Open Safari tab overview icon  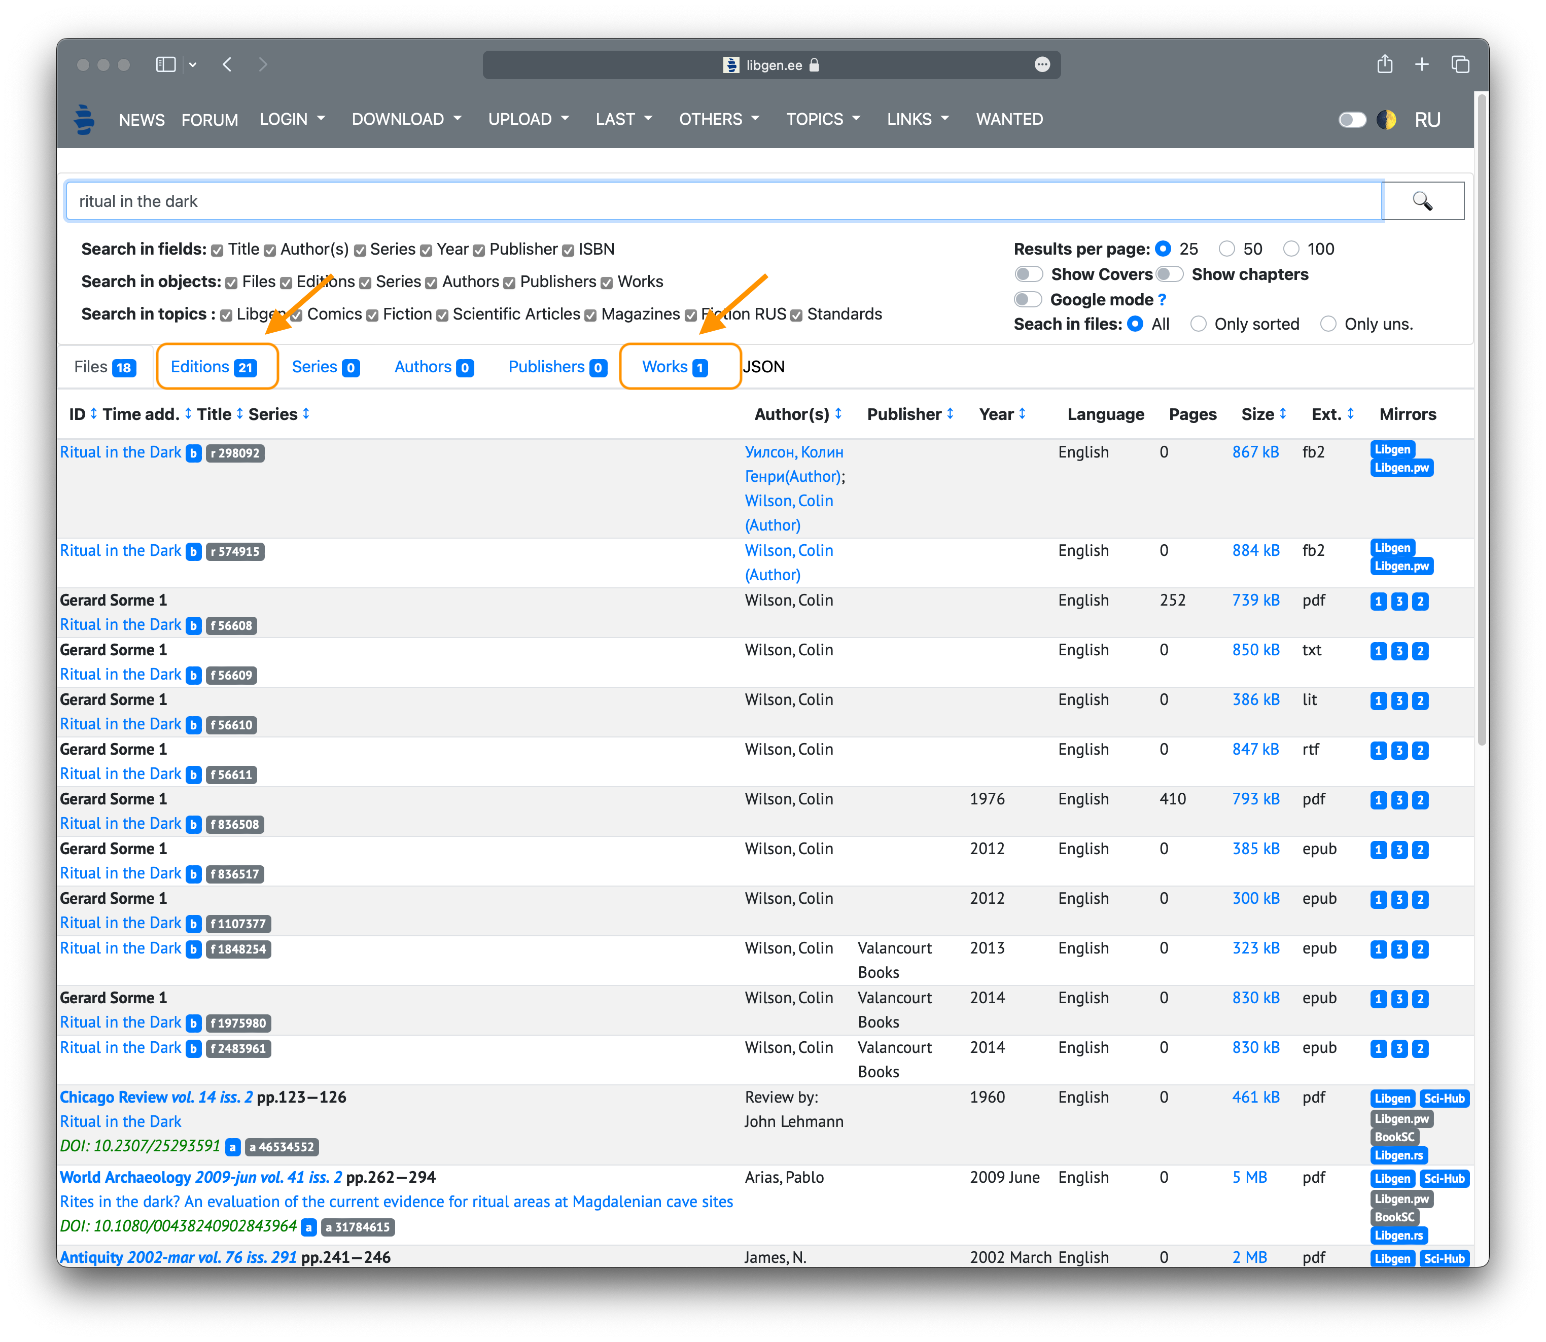point(1460,64)
